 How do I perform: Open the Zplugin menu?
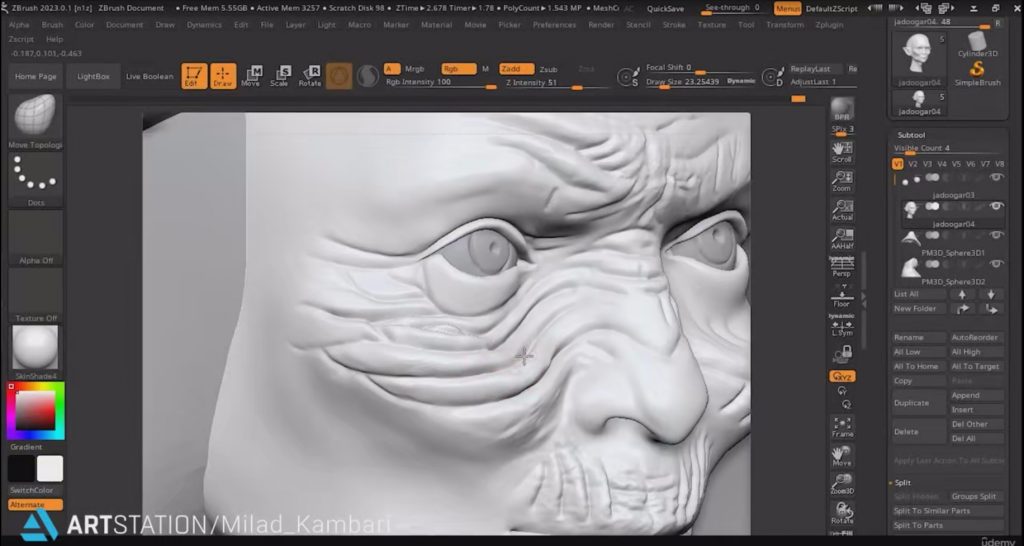click(x=829, y=25)
